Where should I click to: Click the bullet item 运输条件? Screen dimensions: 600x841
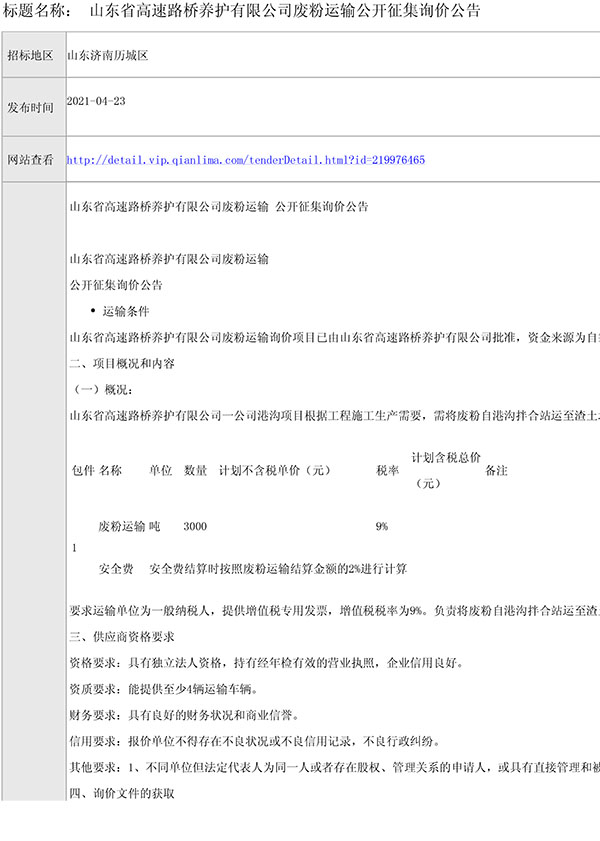click(126, 311)
